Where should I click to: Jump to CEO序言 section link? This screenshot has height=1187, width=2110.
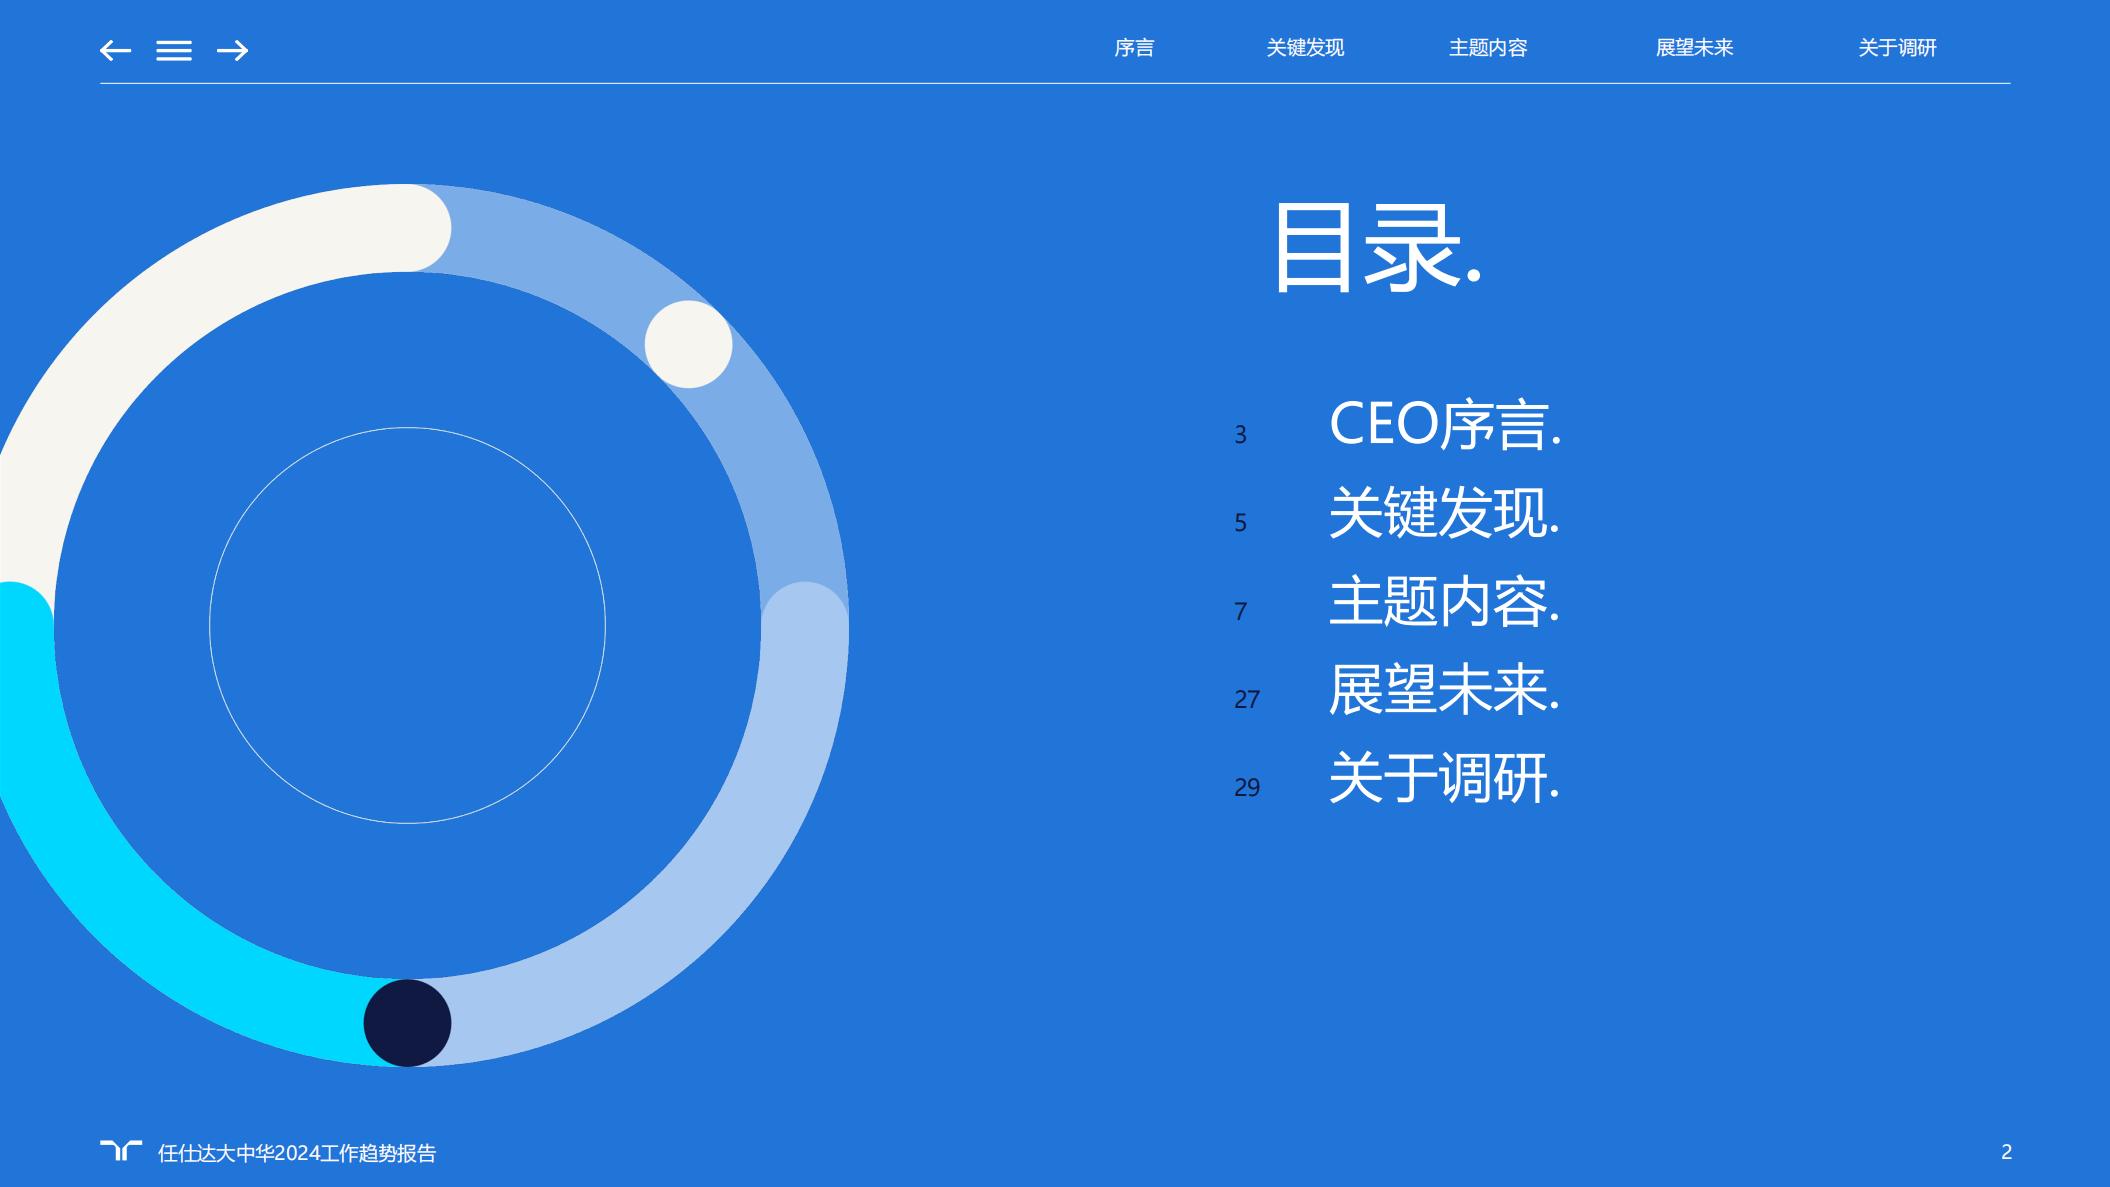point(1445,424)
